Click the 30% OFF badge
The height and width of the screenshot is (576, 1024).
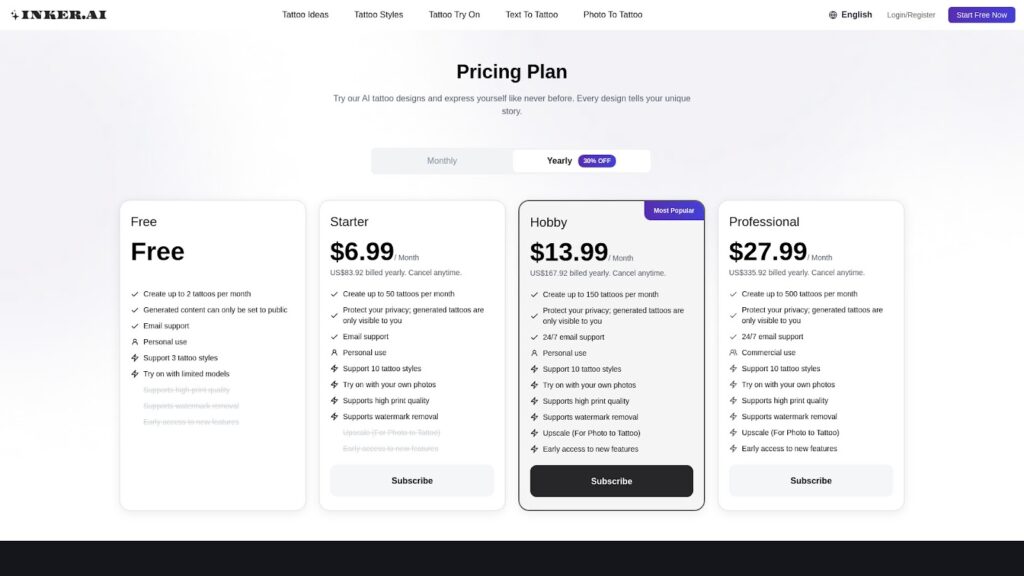point(597,161)
